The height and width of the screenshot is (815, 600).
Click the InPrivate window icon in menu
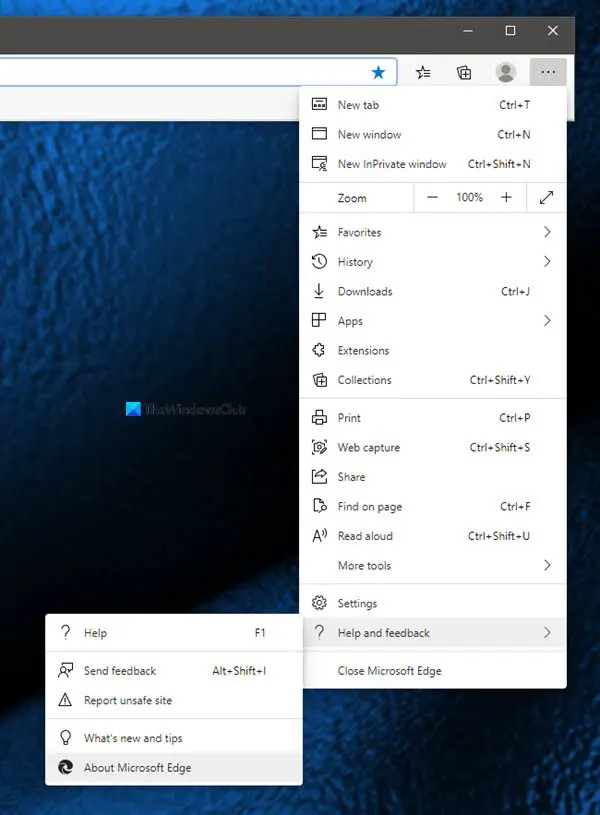coord(319,164)
